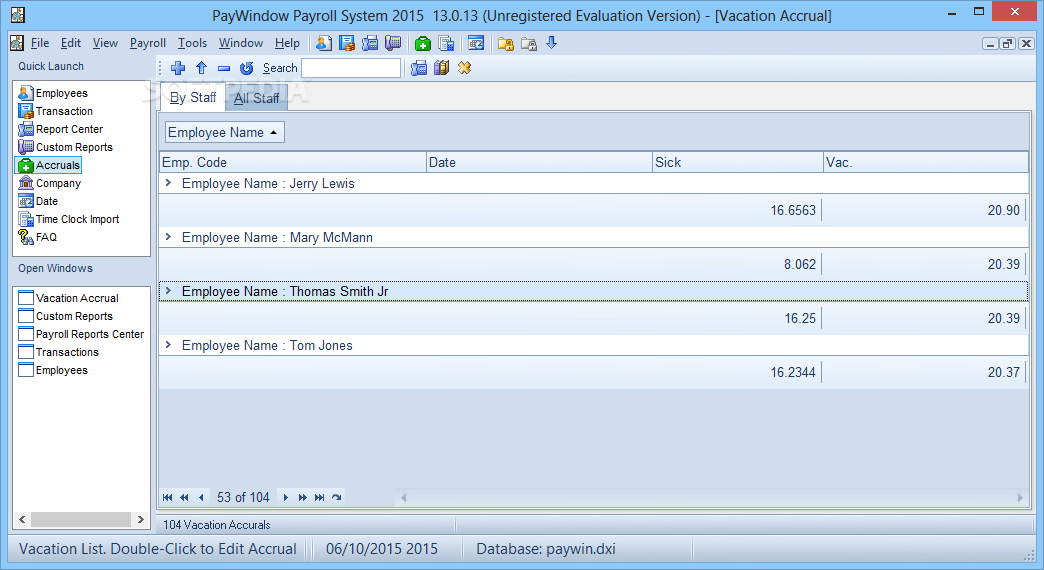Switch to Employees open window
Image resolution: width=1044 pixels, height=570 pixels.
pyautogui.click(x=53, y=370)
